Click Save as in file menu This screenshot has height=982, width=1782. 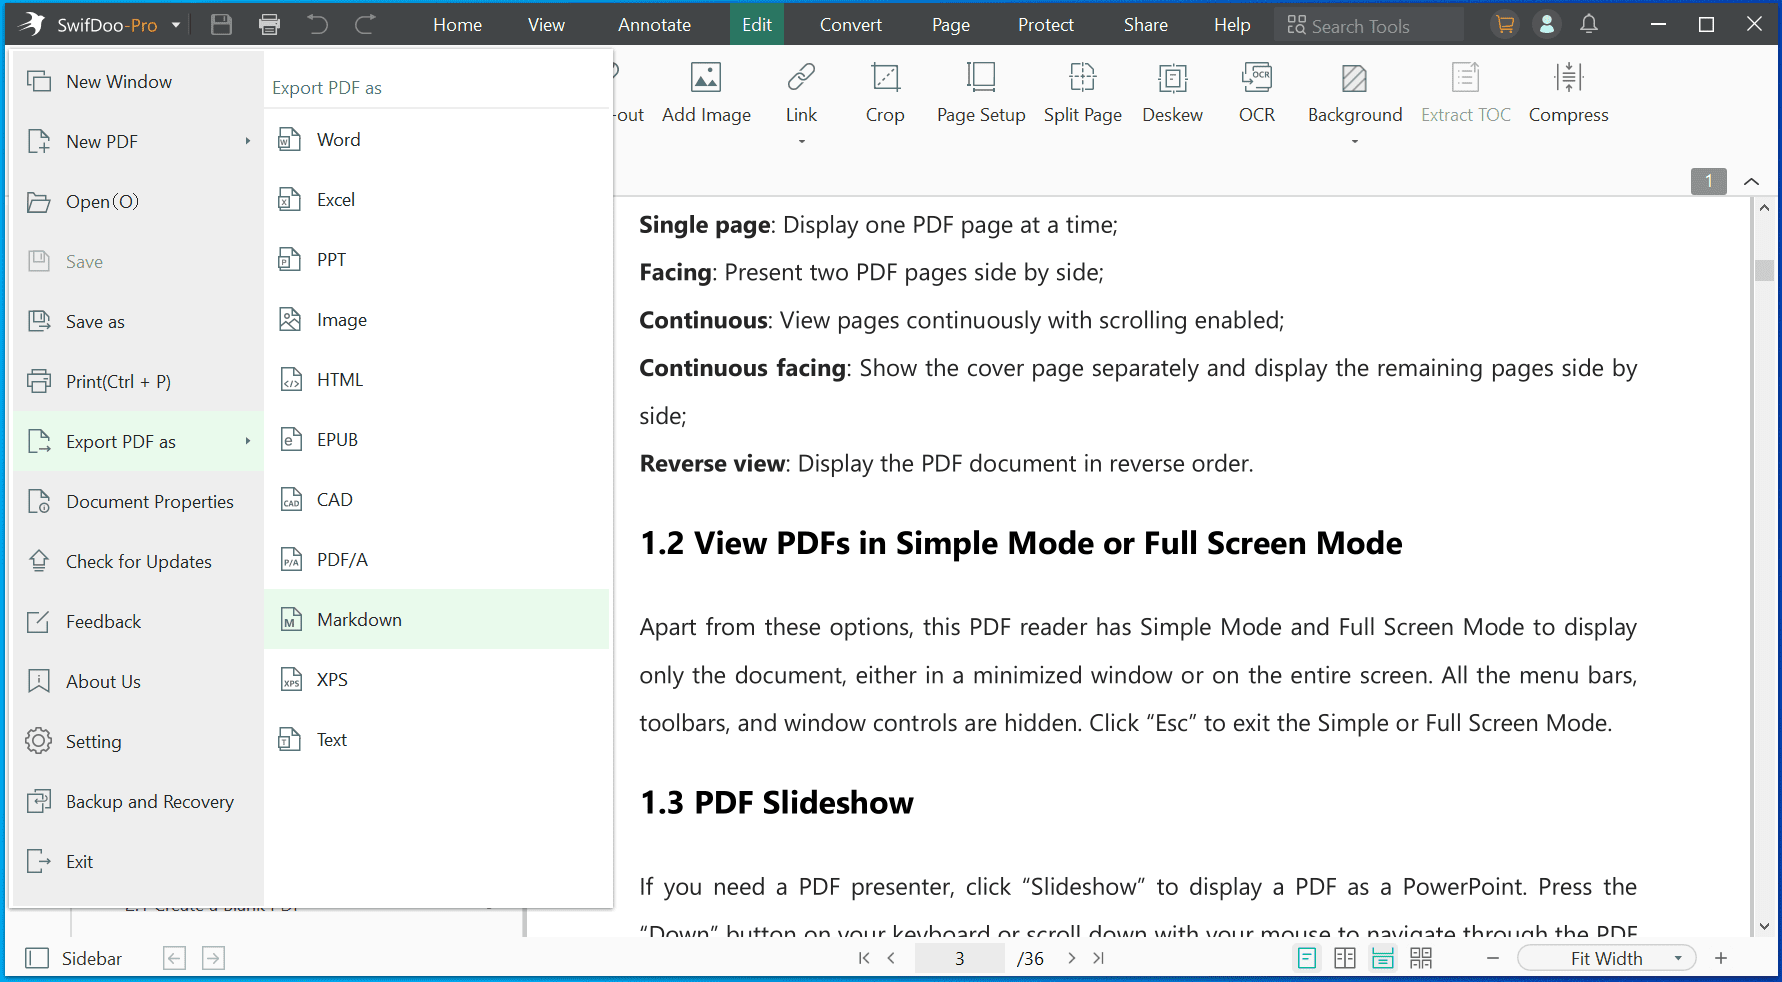click(x=138, y=322)
